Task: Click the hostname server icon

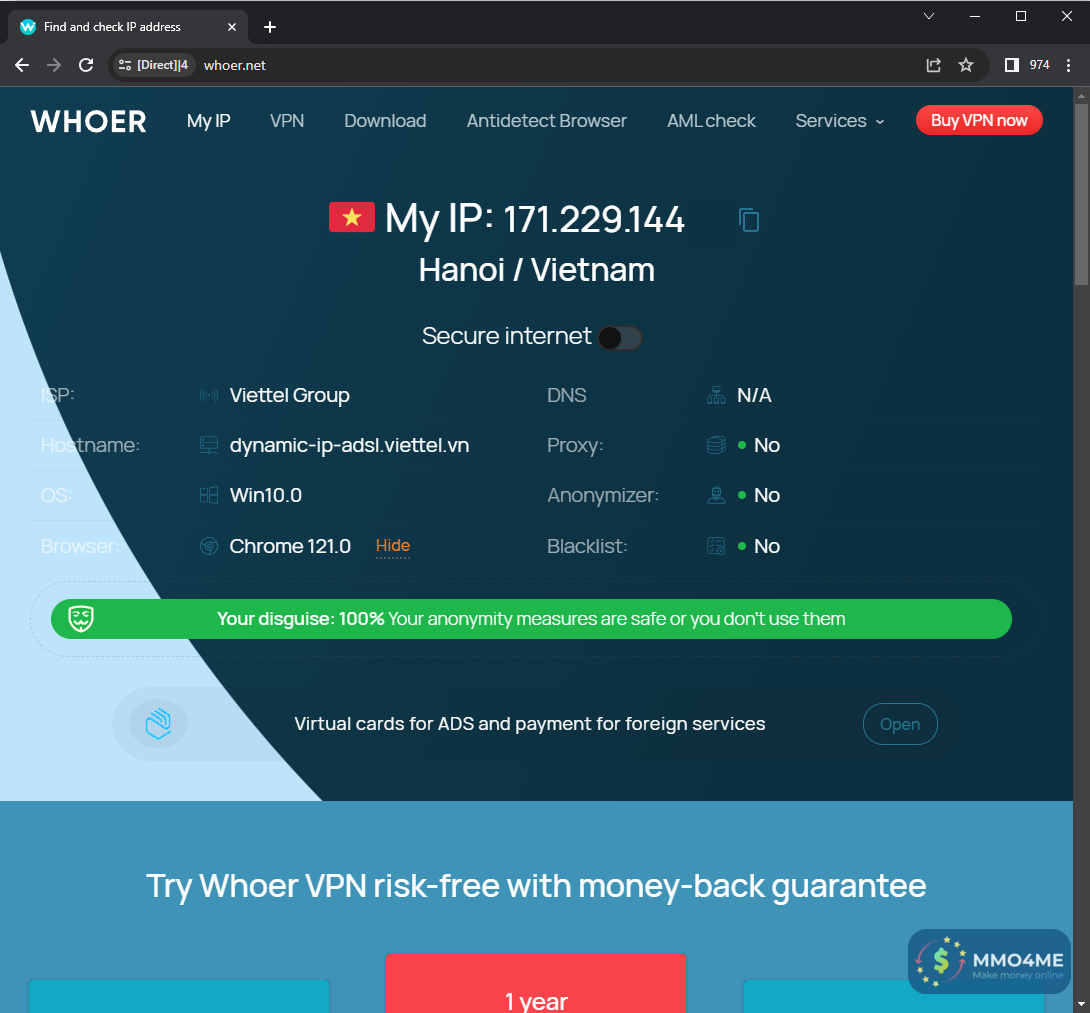Action: pos(209,445)
